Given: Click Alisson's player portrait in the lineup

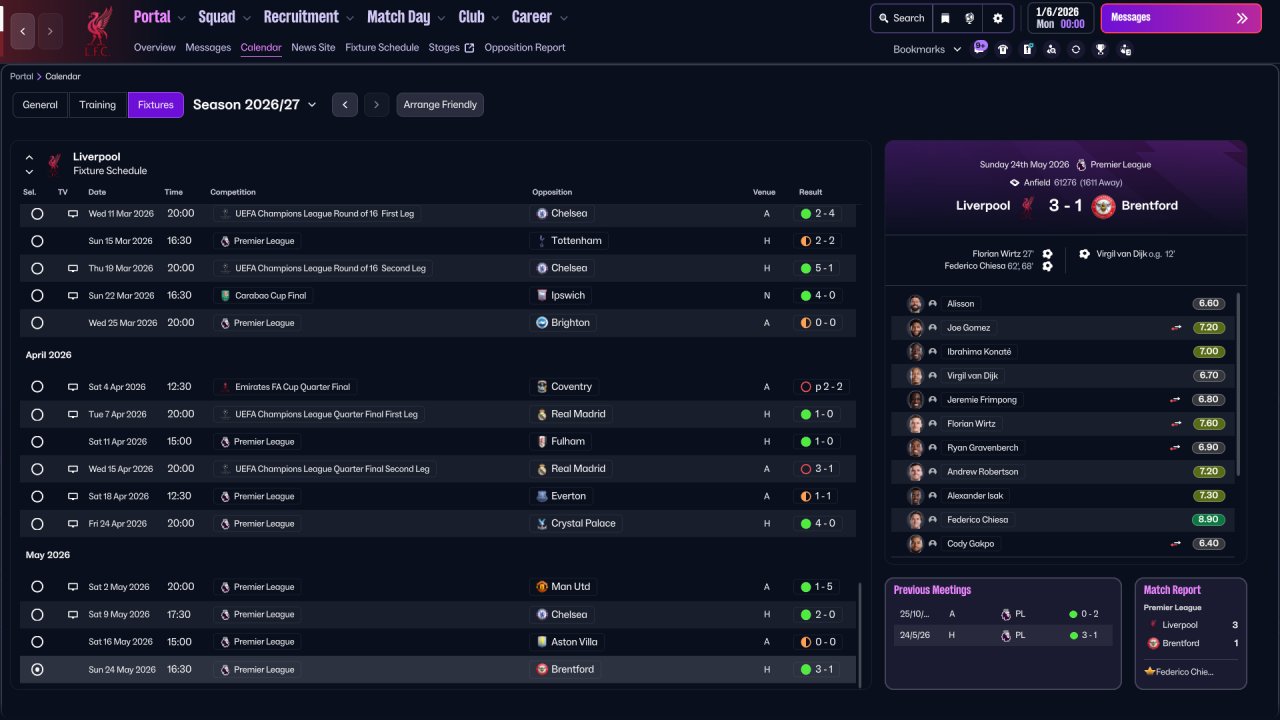Looking at the screenshot, I should (915, 304).
